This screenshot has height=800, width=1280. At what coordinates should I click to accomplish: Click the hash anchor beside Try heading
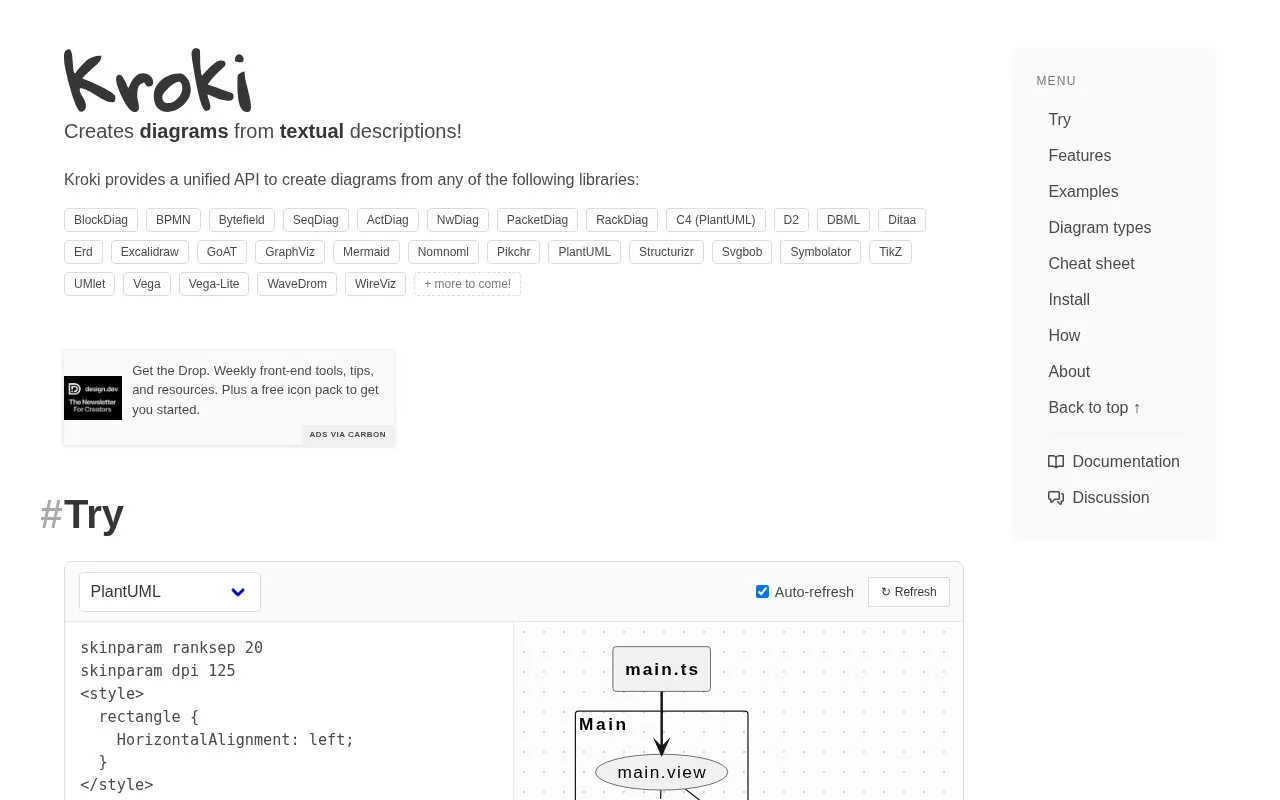[51, 515]
